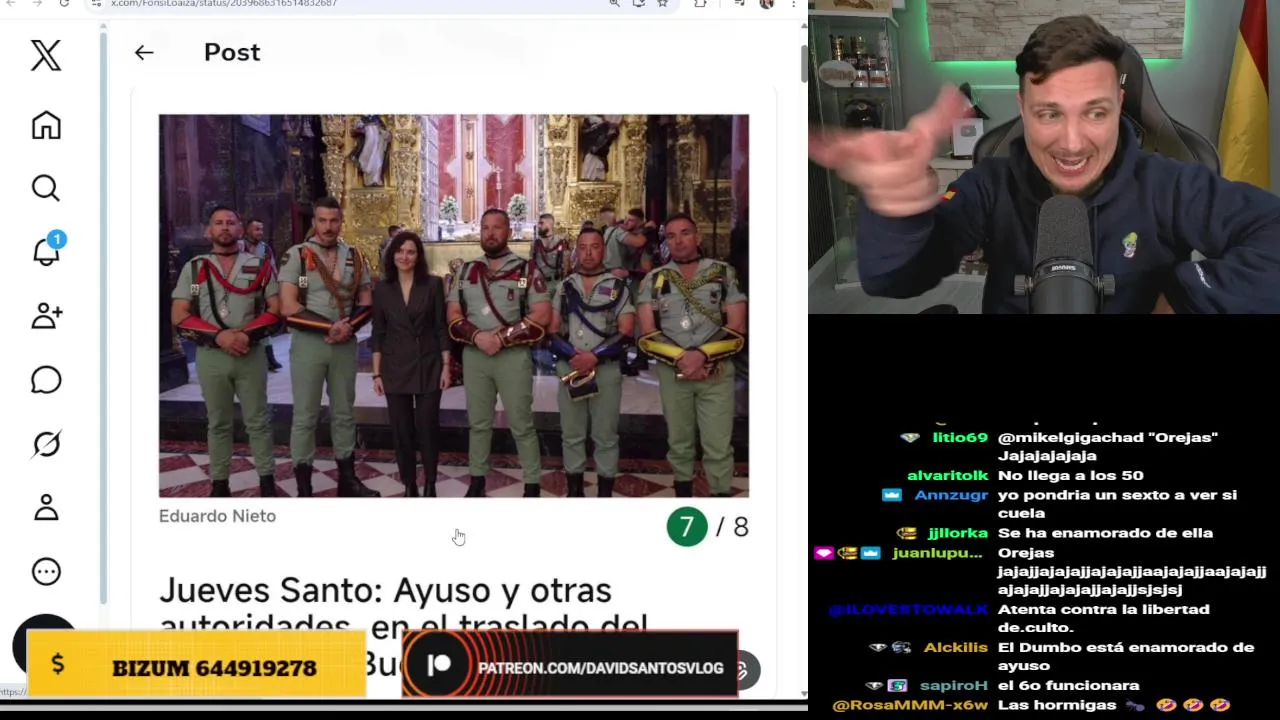Click message 'el 6o funcionara'
The height and width of the screenshot is (720, 1280).
(1068, 685)
